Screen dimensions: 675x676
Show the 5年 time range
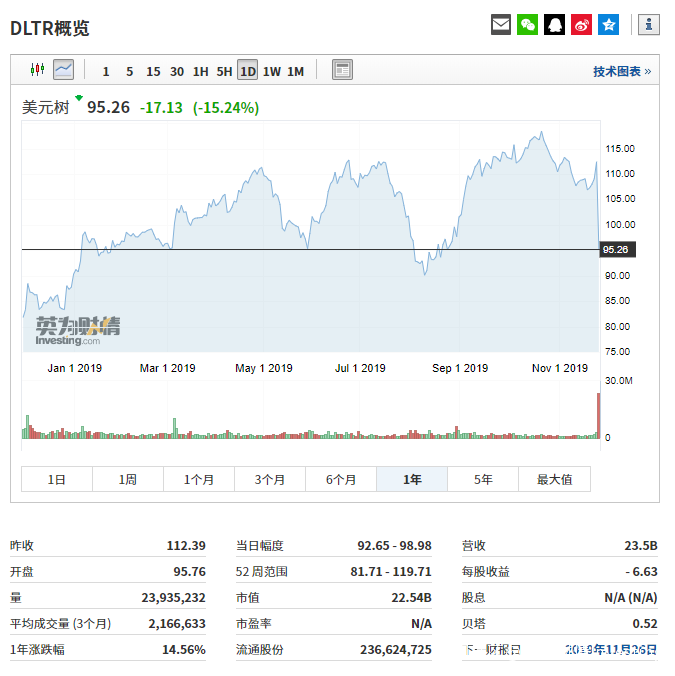tap(483, 479)
